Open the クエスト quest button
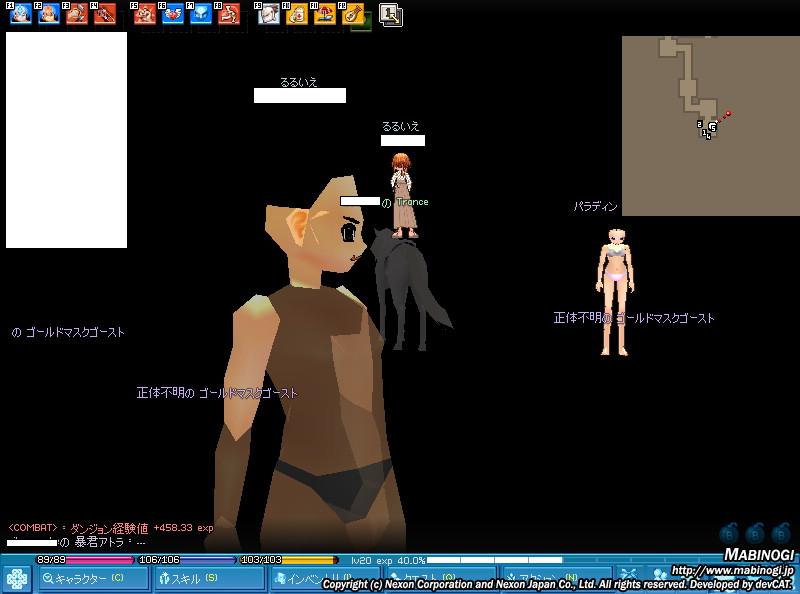 click(x=441, y=577)
